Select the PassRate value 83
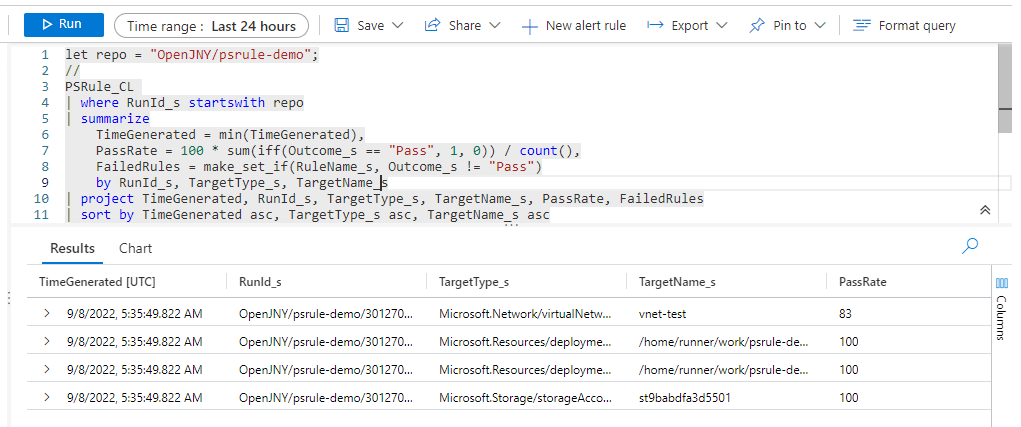Screen dimensions: 1021x427 [846, 314]
